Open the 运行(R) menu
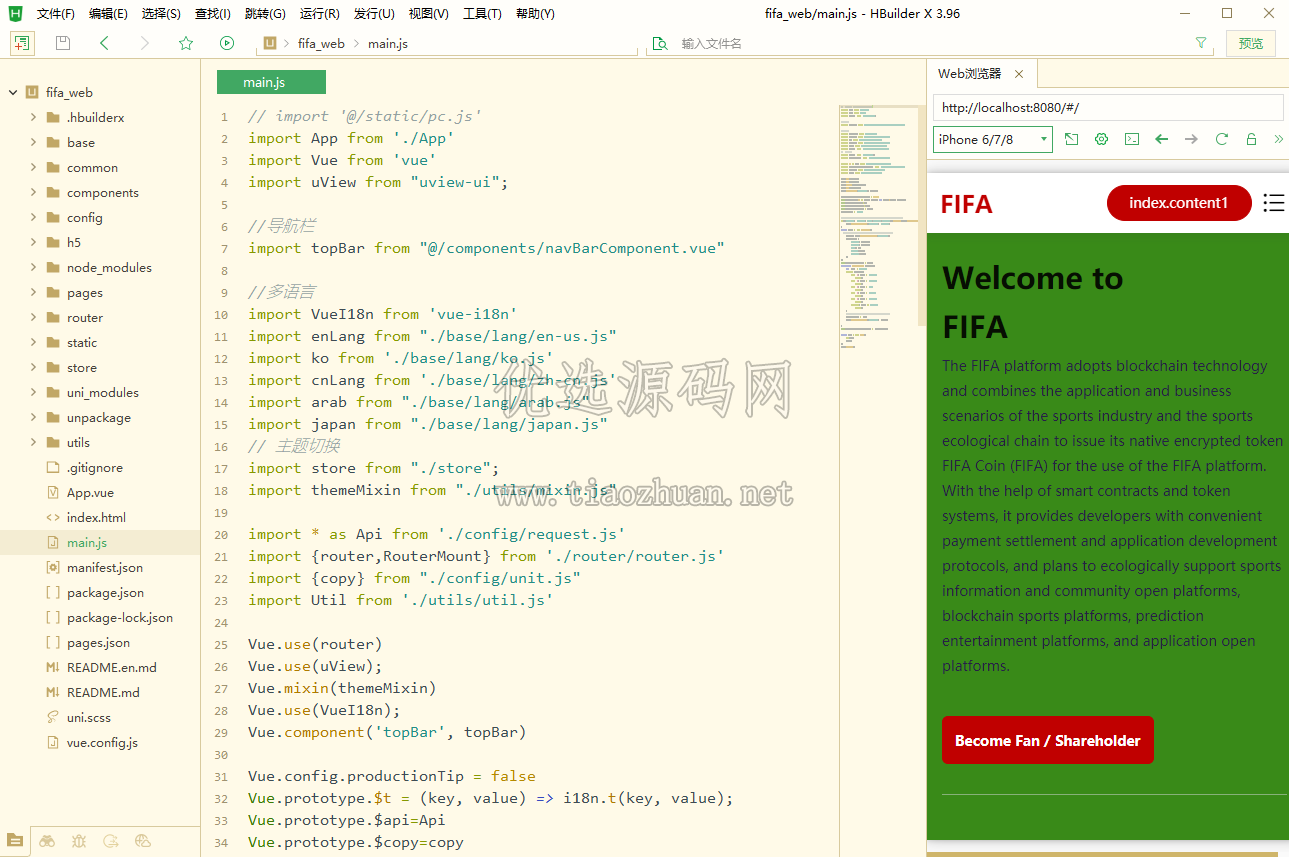Viewport: 1289px width, 857px height. tap(320, 14)
